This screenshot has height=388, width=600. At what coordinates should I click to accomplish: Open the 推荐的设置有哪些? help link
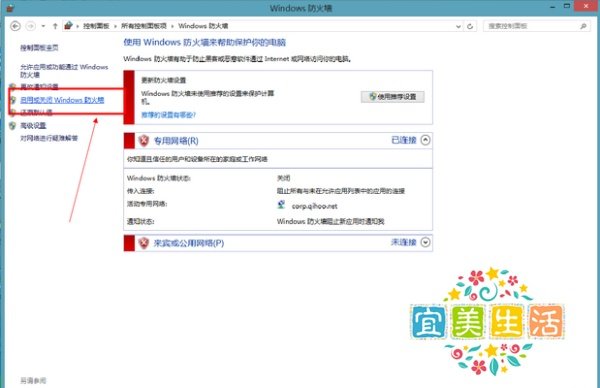coord(168,115)
